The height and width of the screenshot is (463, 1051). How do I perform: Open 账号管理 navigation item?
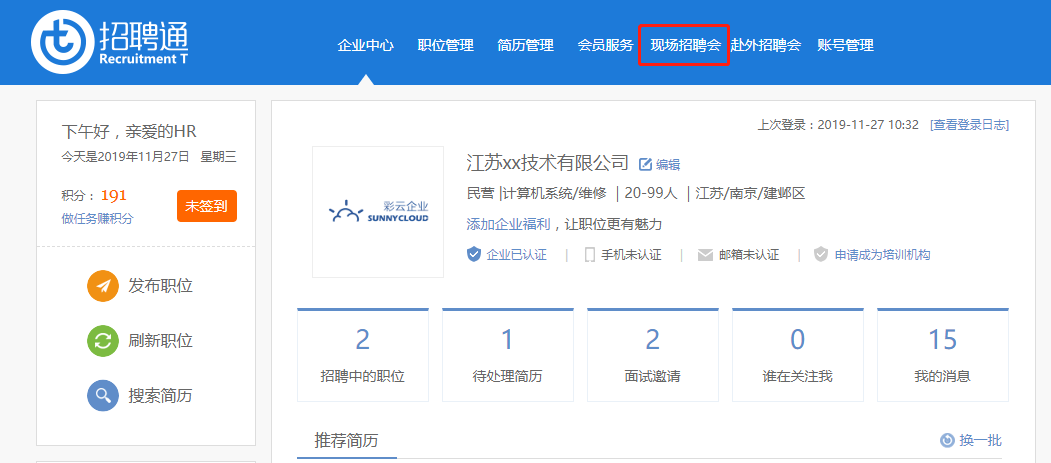pyautogui.click(x=845, y=45)
